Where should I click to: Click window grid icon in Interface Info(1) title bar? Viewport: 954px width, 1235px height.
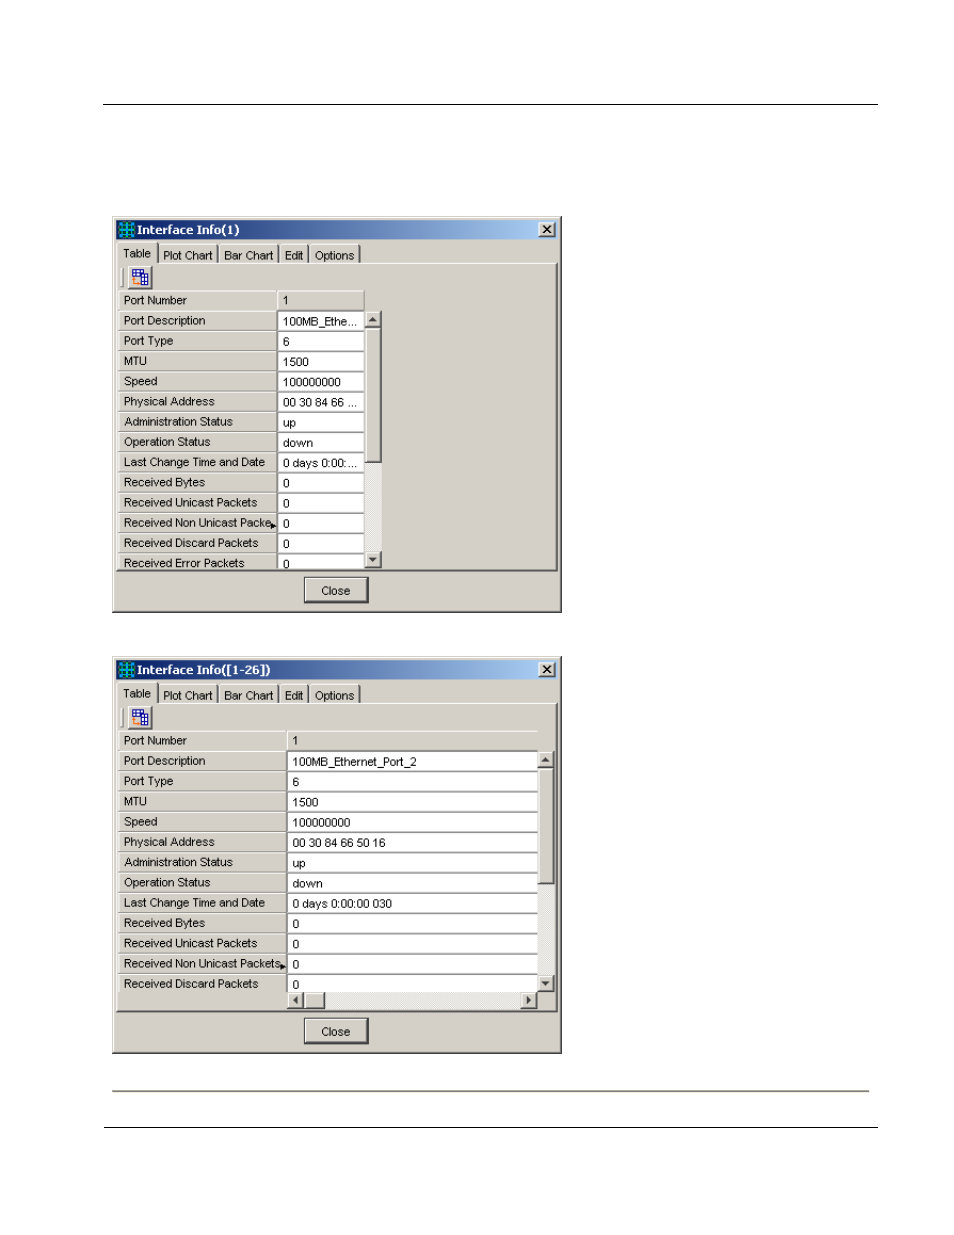pos(126,230)
